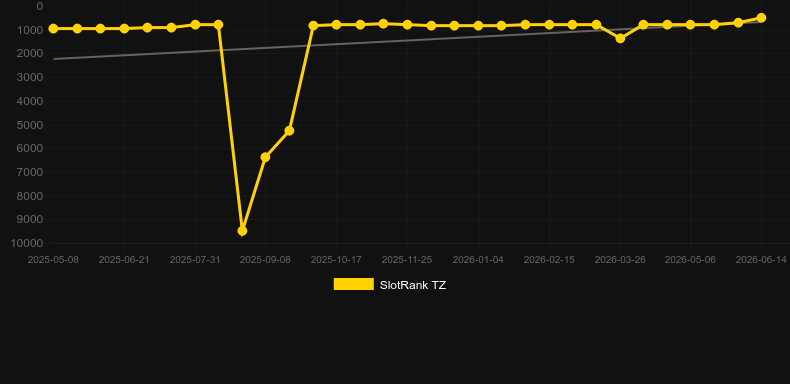Select the data point above 2025-11-25
Viewport: 790px width, 384px height.
click(407, 25)
